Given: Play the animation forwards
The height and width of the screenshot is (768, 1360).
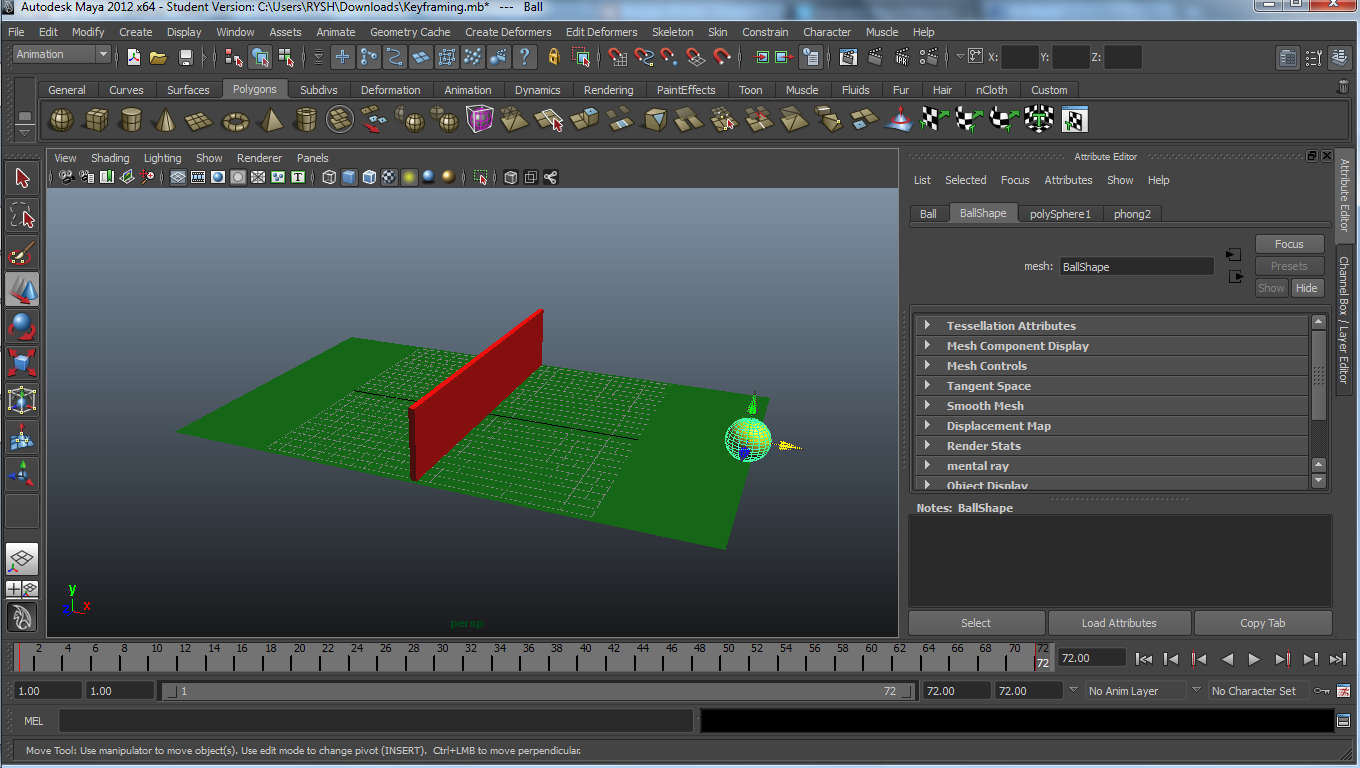Looking at the screenshot, I should [x=1254, y=659].
